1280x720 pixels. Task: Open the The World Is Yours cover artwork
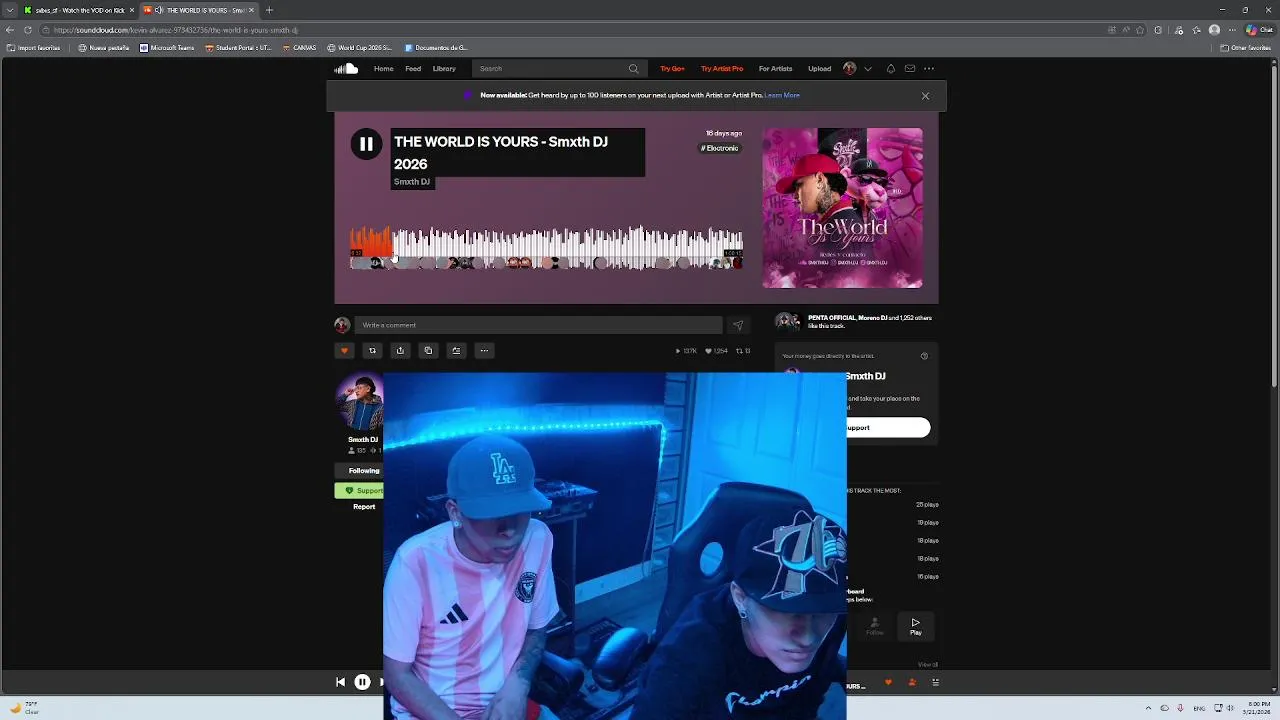(842, 208)
